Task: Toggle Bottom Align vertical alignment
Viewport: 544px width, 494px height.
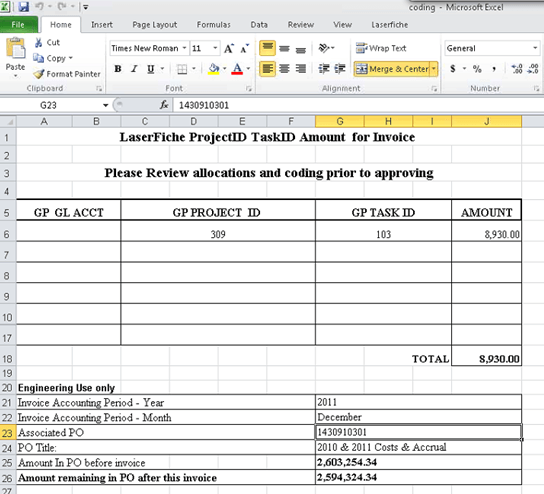Action: pos(300,49)
